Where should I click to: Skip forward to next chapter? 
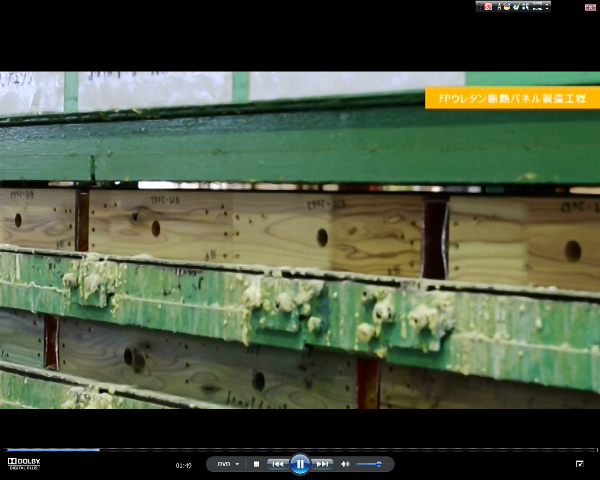click(x=323, y=464)
